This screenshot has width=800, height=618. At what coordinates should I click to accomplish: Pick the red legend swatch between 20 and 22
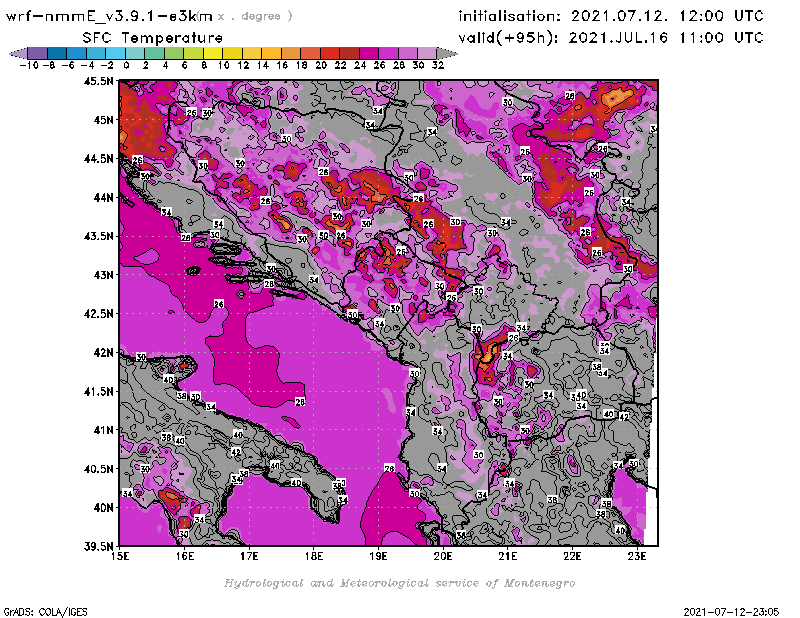click(330, 53)
